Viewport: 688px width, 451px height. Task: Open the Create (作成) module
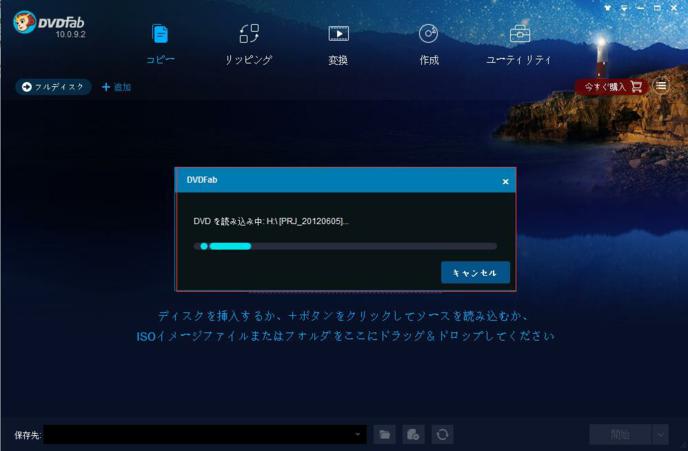pyautogui.click(x=429, y=44)
